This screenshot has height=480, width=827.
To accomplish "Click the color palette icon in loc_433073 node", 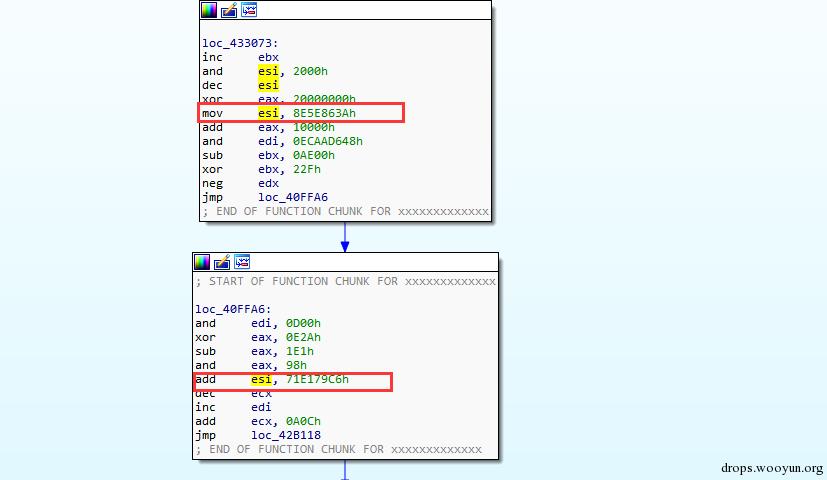I will (x=209, y=9).
